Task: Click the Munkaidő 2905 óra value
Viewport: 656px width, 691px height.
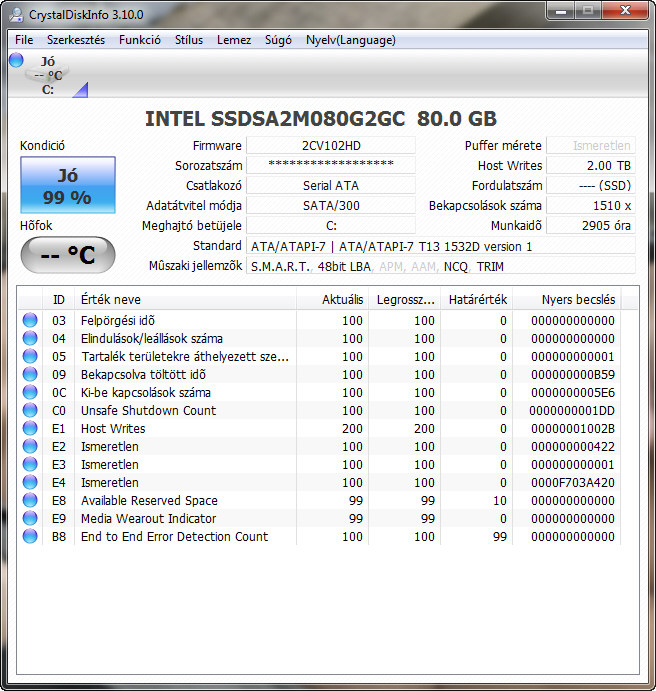Action: 591,226
